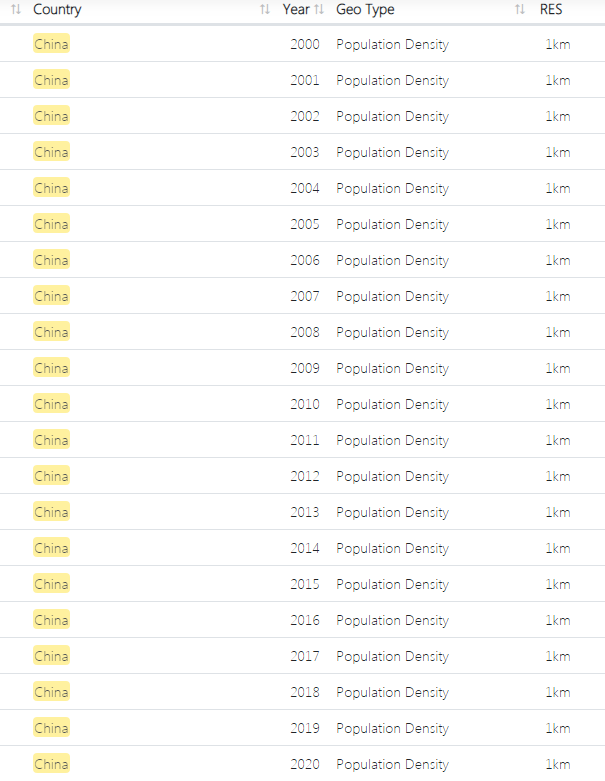
Task: Click the 1km value in the 2012 row
Action: point(558,476)
